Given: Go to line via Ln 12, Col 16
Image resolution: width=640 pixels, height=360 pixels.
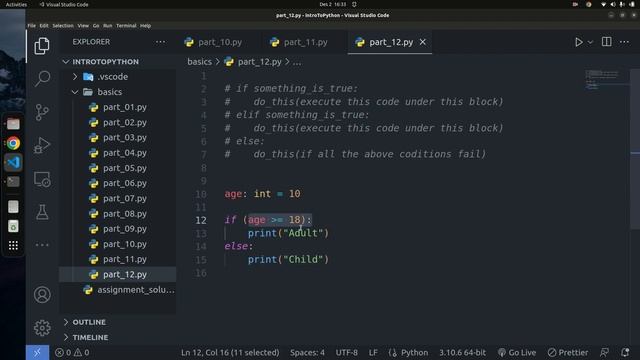Looking at the screenshot, I should [x=230, y=352].
